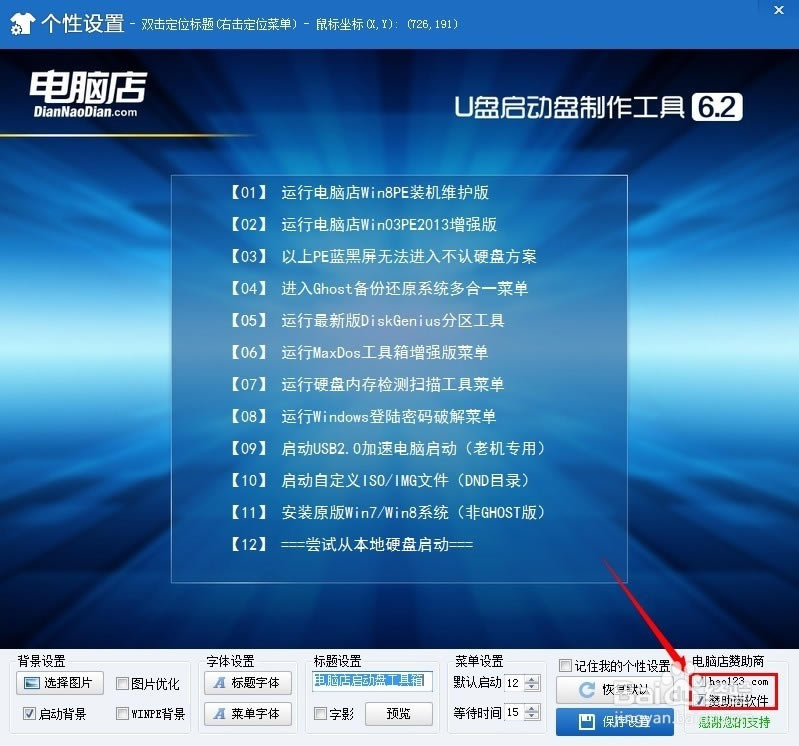Select menu item 08 Windows登陆密码破解

pyautogui.click(x=362, y=416)
